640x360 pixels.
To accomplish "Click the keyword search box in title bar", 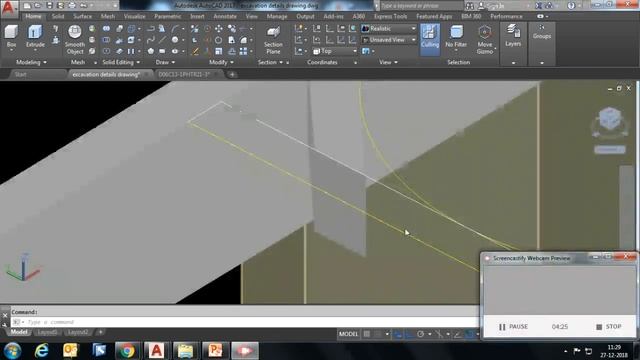I will click(422, 6).
